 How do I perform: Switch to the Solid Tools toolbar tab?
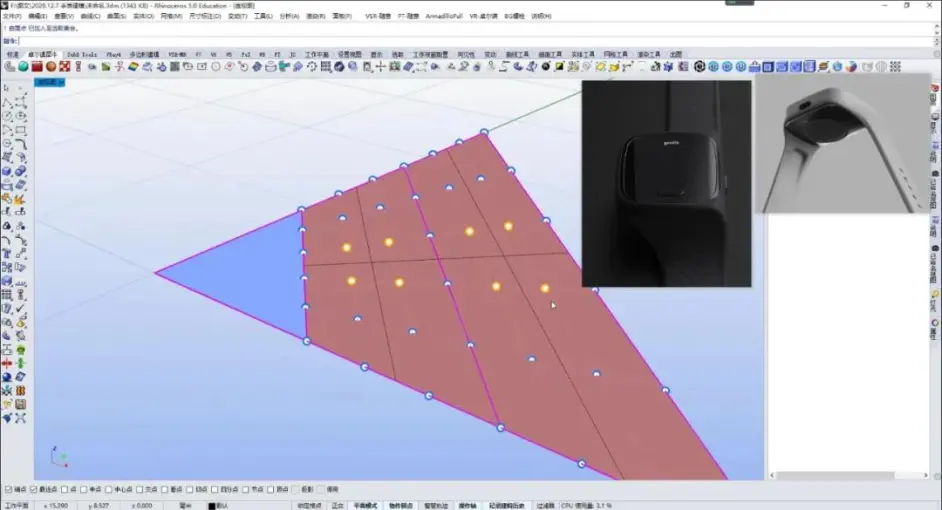[82, 55]
